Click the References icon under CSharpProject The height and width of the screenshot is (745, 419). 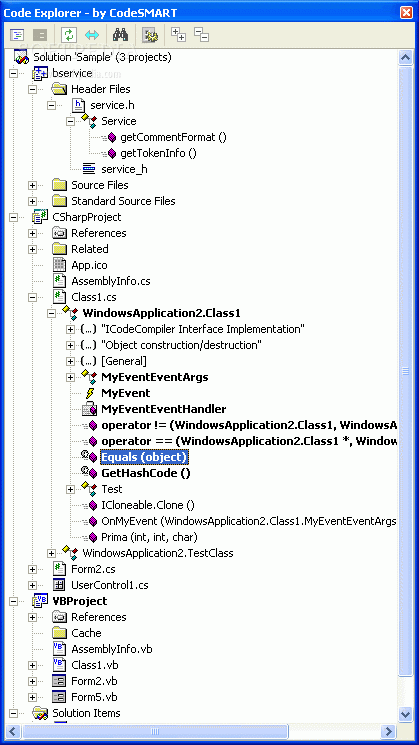tap(59, 233)
